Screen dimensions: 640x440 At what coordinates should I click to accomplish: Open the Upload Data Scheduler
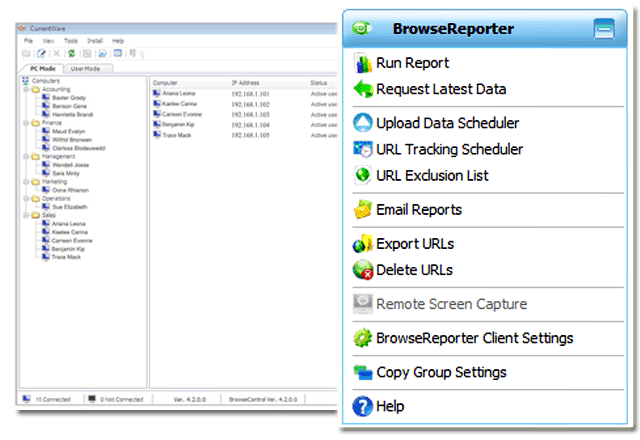[436, 123]
